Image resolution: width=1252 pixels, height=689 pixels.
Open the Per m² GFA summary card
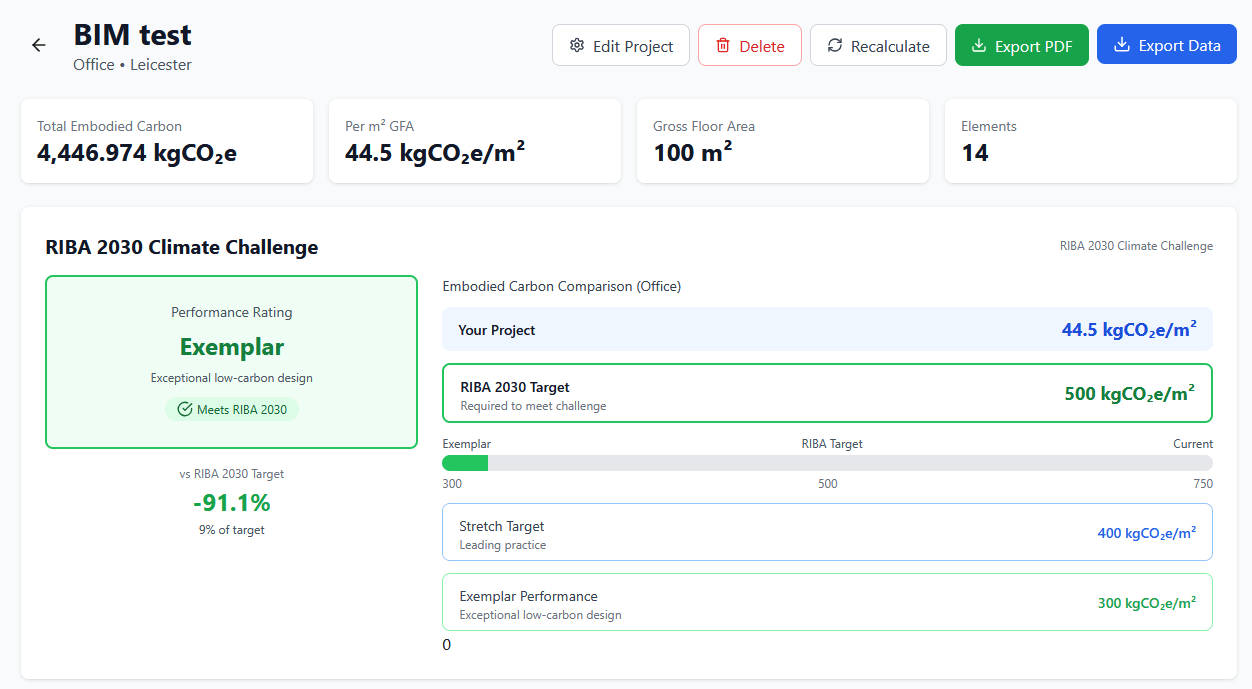pos(475,141)
